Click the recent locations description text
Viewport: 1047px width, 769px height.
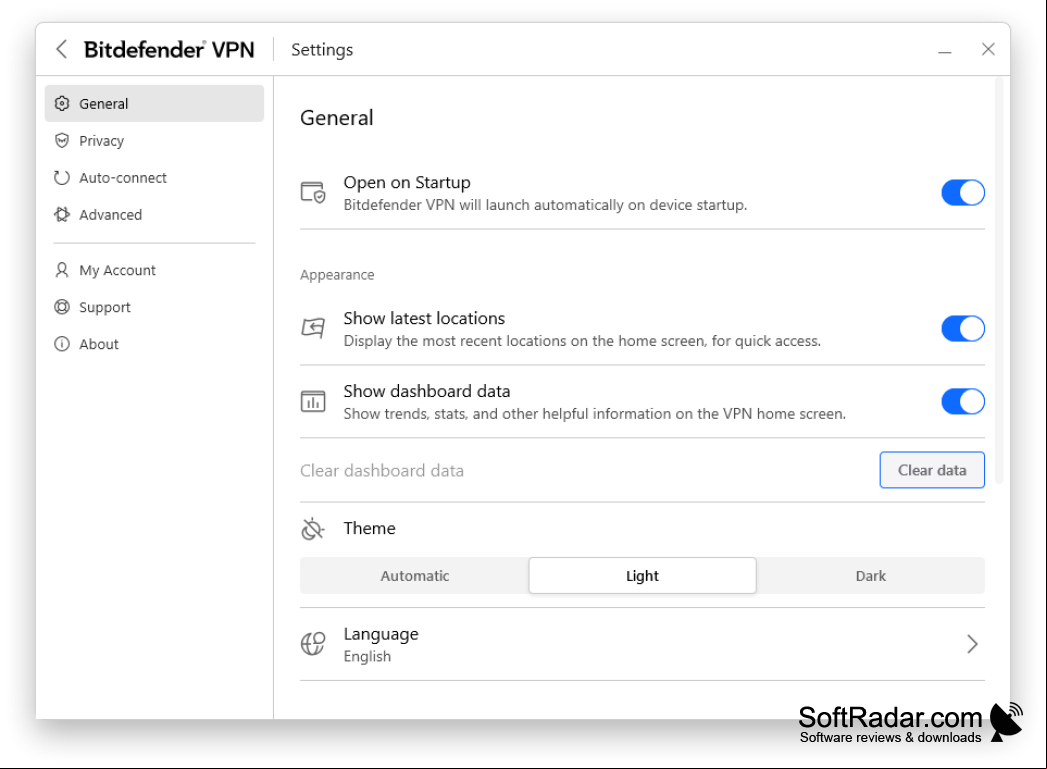tap(582, 340)
